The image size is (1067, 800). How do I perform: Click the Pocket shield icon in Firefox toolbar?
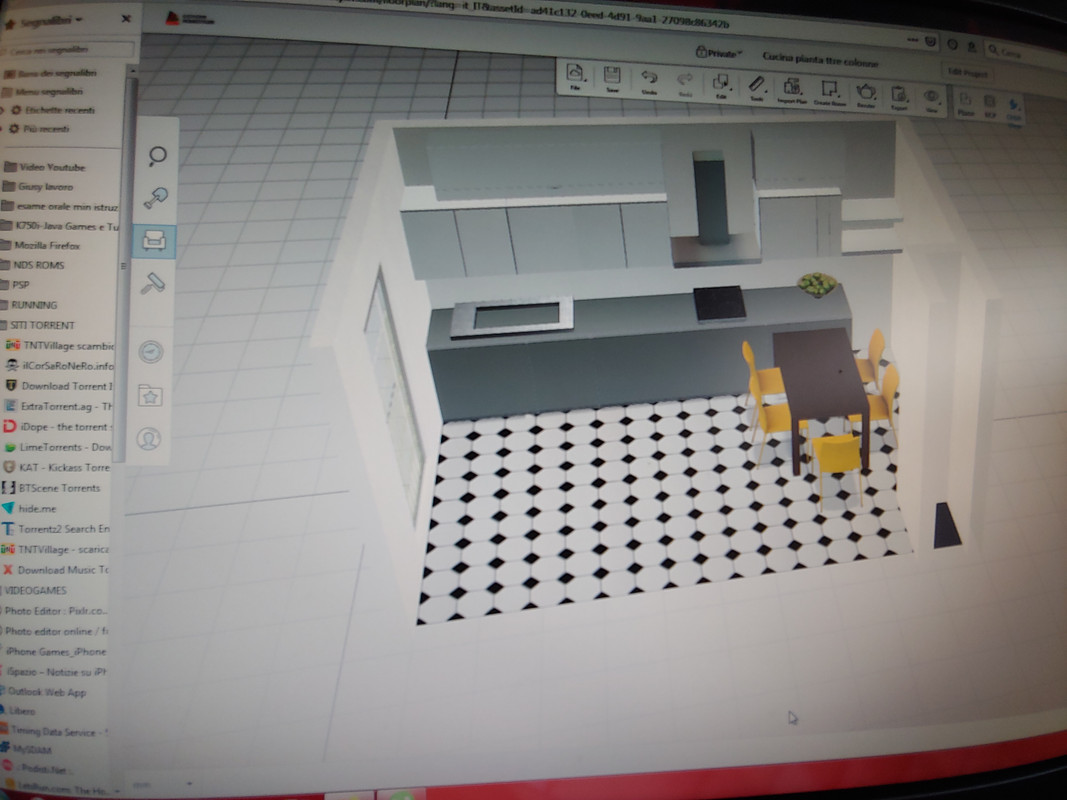click(930, 41)
